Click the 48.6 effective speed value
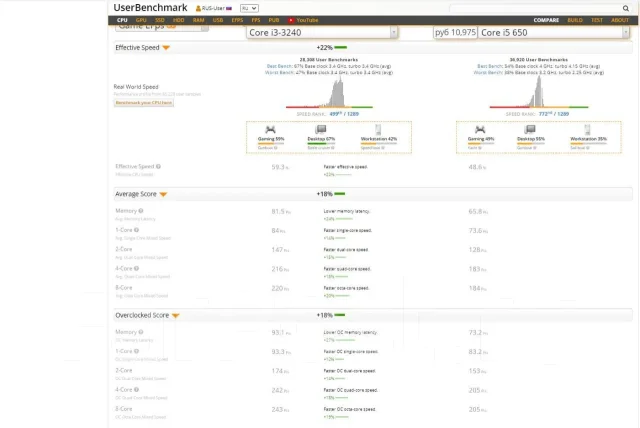Image resolution: width=640 pixels, height=428 pixels. [x=477, y=167]
